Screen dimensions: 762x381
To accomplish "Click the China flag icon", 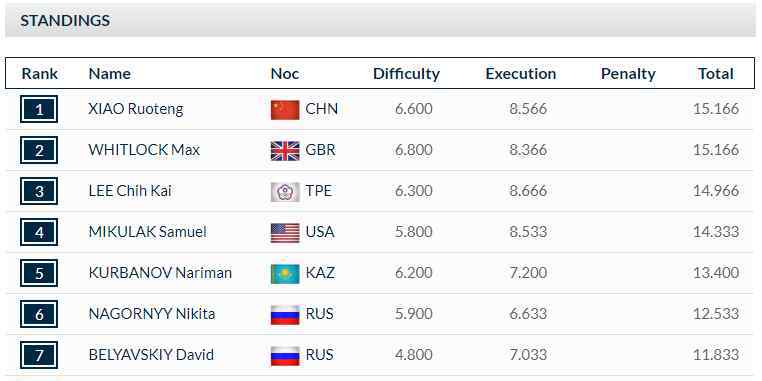I will coord(285,109).
